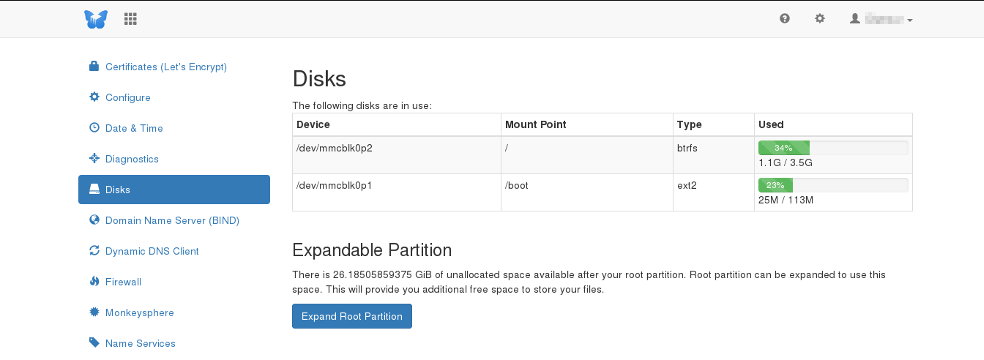Click the FreedomBox butterfly logo
This screenshot has height=360, width=984.
pyautogui.click(x=95, y=19)
